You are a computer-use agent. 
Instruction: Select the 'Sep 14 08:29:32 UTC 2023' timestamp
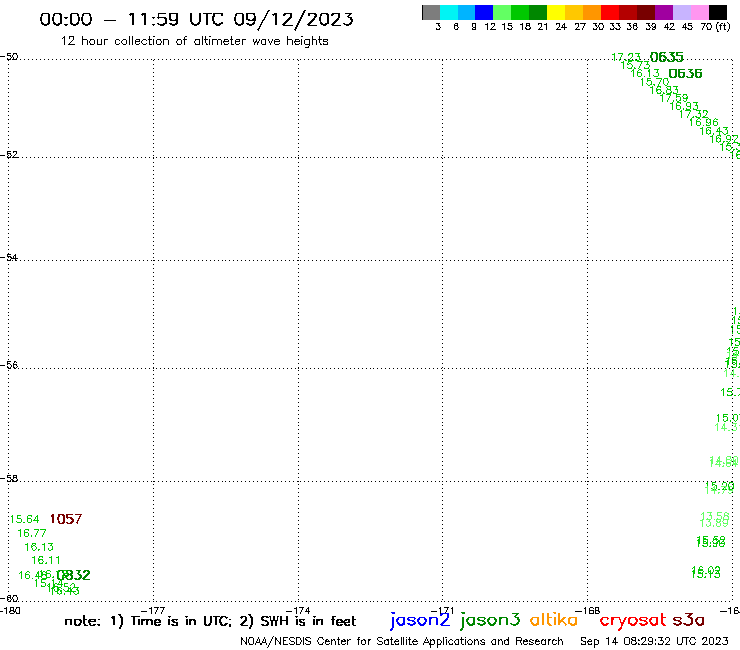click(654, 641)
